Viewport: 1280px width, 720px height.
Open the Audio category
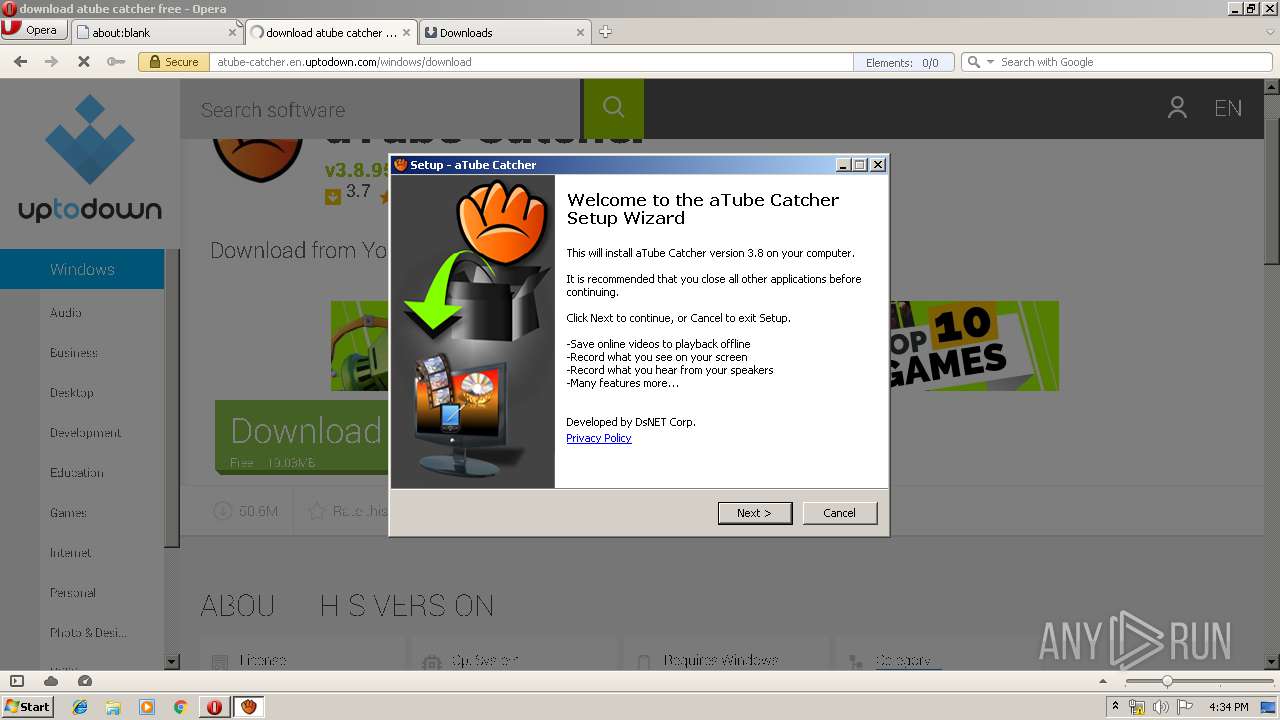point(66,312)
